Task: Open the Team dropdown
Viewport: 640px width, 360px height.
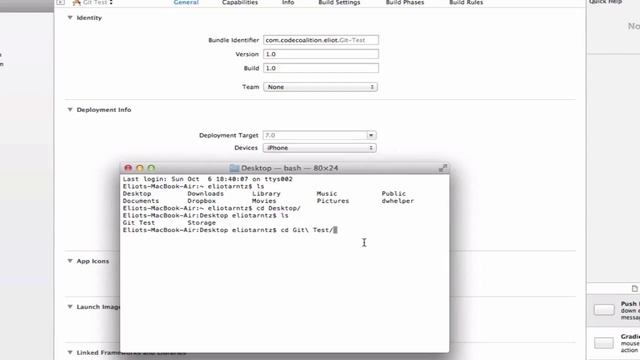Action: [320, 87]
